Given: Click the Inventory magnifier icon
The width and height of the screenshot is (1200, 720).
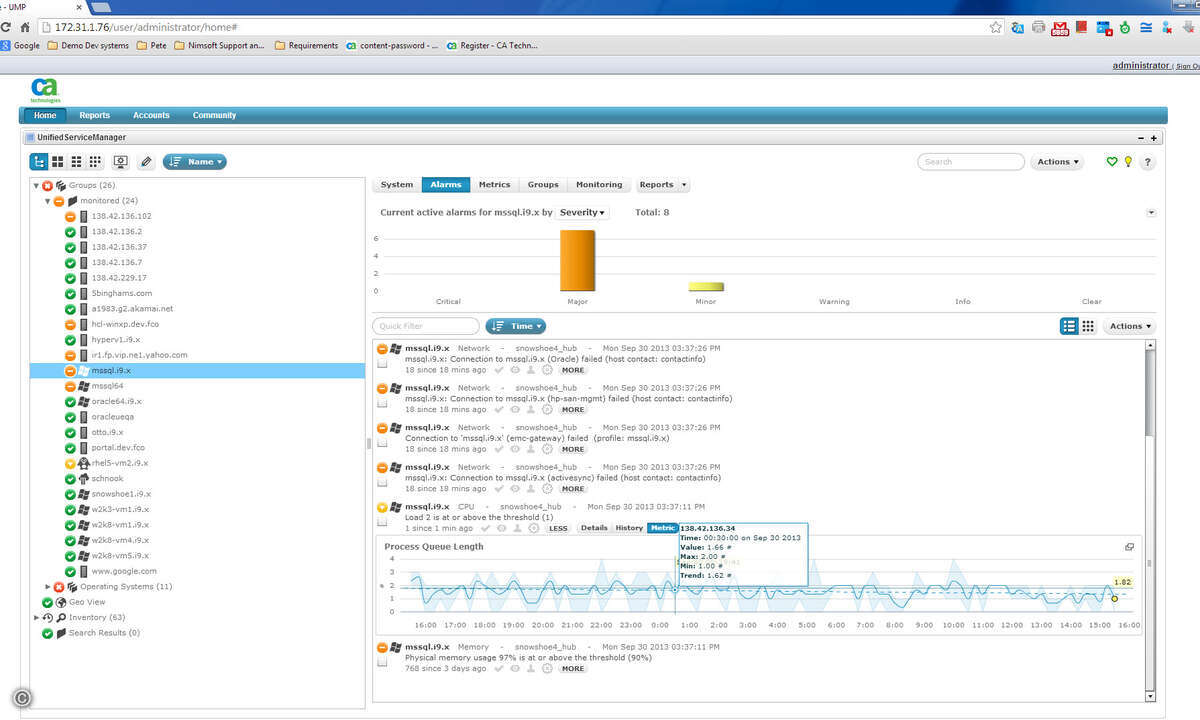Looking at the screenshot, I should [x=61, y=618].
